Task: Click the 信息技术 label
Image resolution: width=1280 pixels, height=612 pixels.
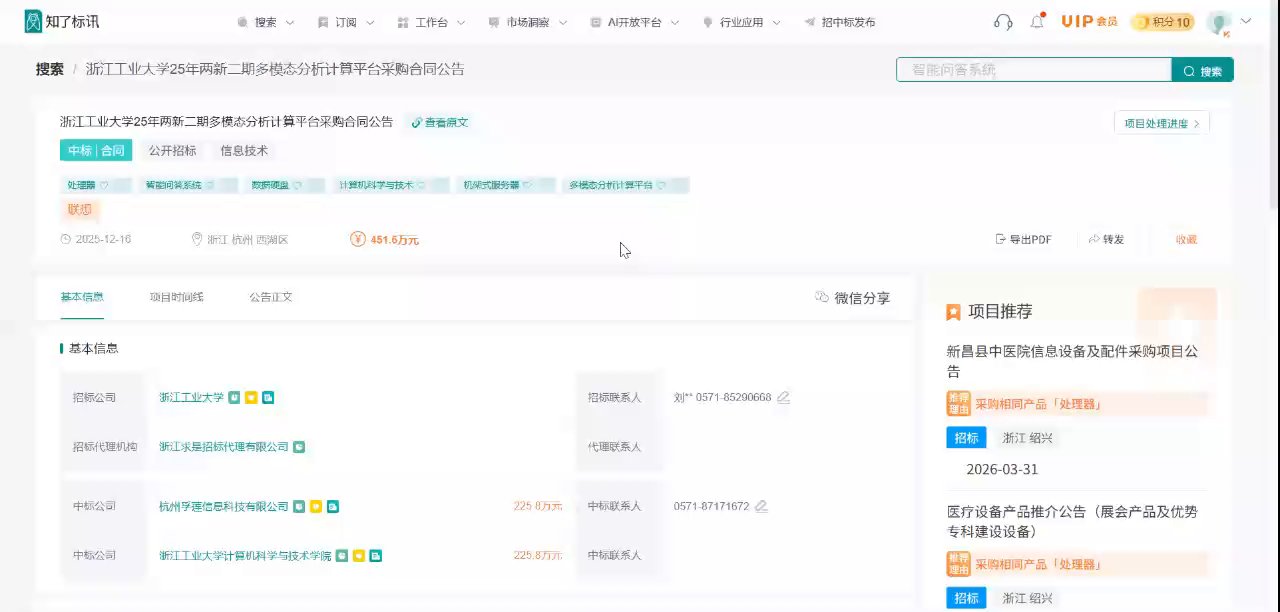Action: tap(244, 151)
